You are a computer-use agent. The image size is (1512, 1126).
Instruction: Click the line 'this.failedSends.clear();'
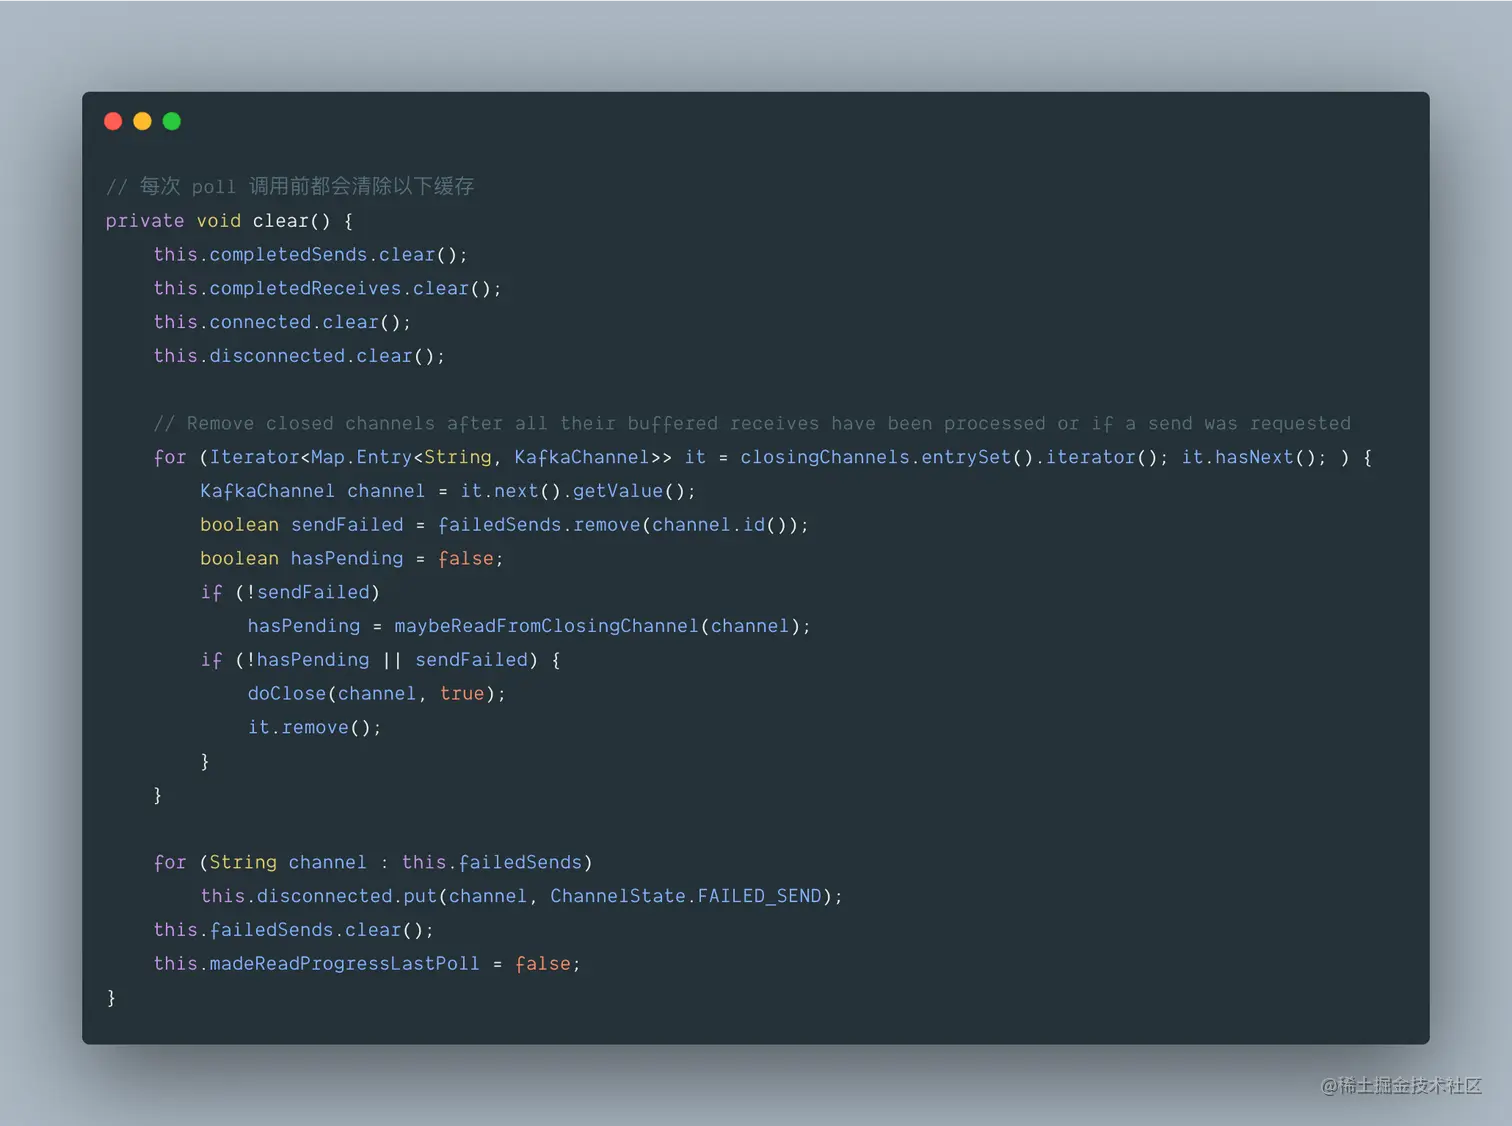(294, 930)
